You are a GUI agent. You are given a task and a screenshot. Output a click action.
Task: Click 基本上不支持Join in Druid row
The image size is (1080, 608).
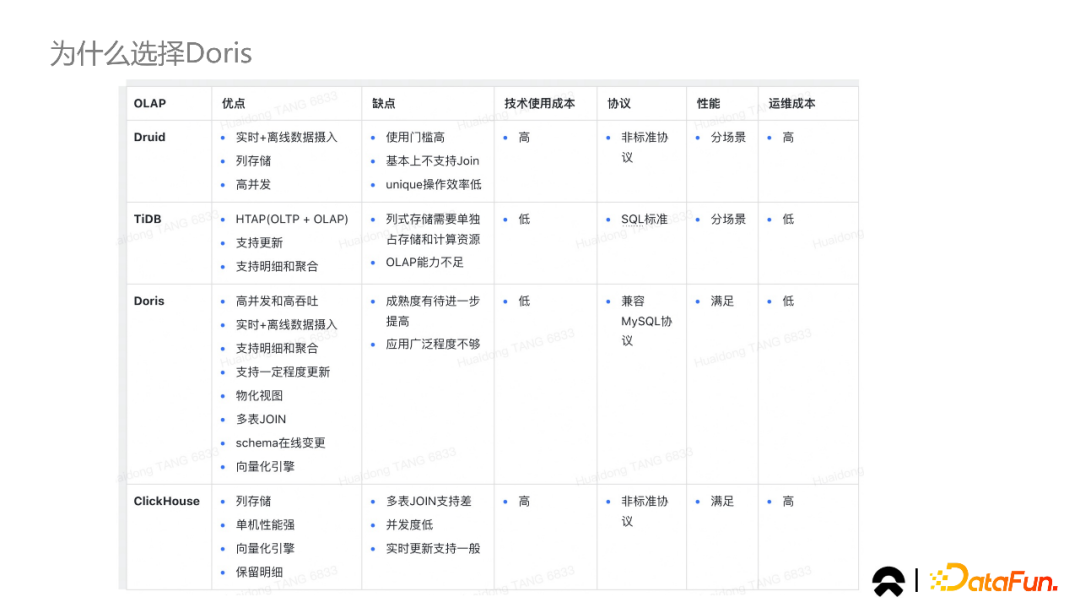[432, 161]
